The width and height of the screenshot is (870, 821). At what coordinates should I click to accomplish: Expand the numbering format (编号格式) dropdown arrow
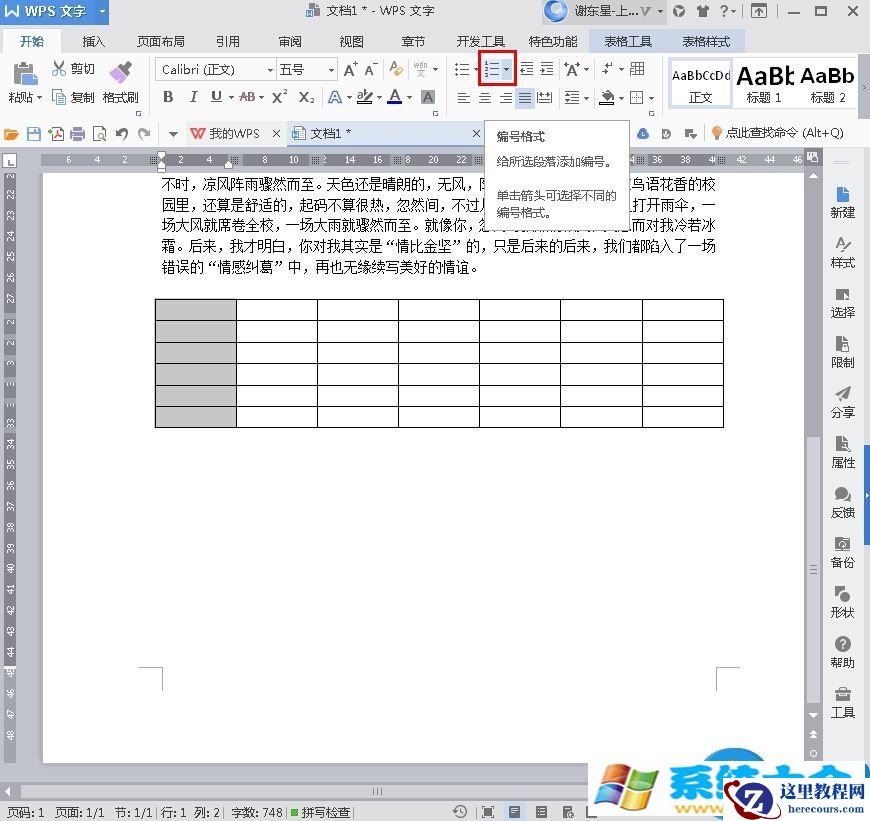[506, 69]
